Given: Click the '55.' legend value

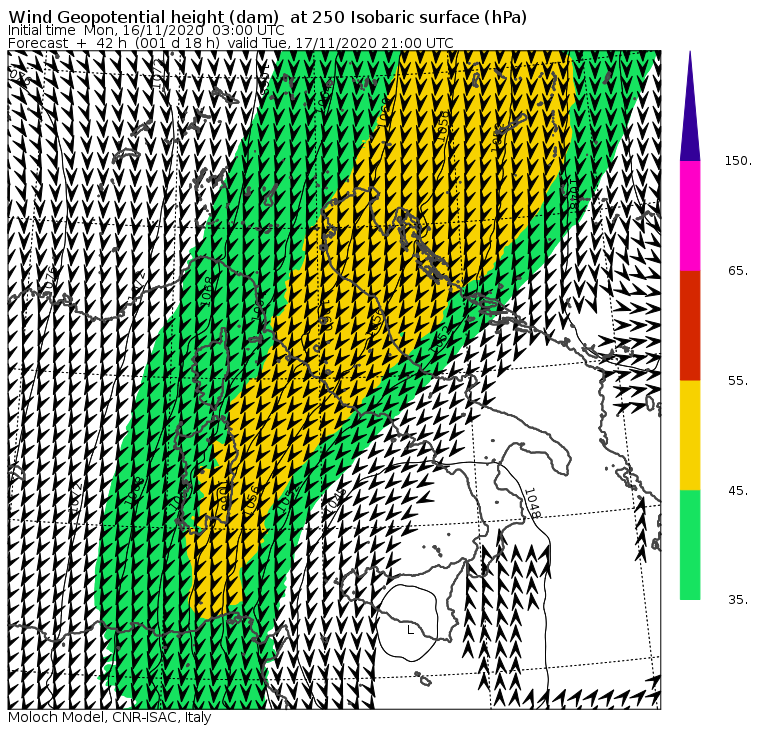Looking at the screenshot, I should 738,381.
